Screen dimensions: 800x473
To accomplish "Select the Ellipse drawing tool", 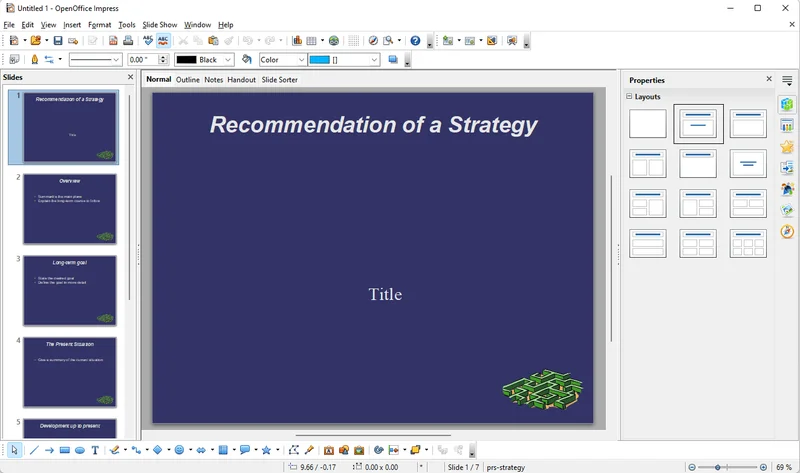I will click(80, 450).
